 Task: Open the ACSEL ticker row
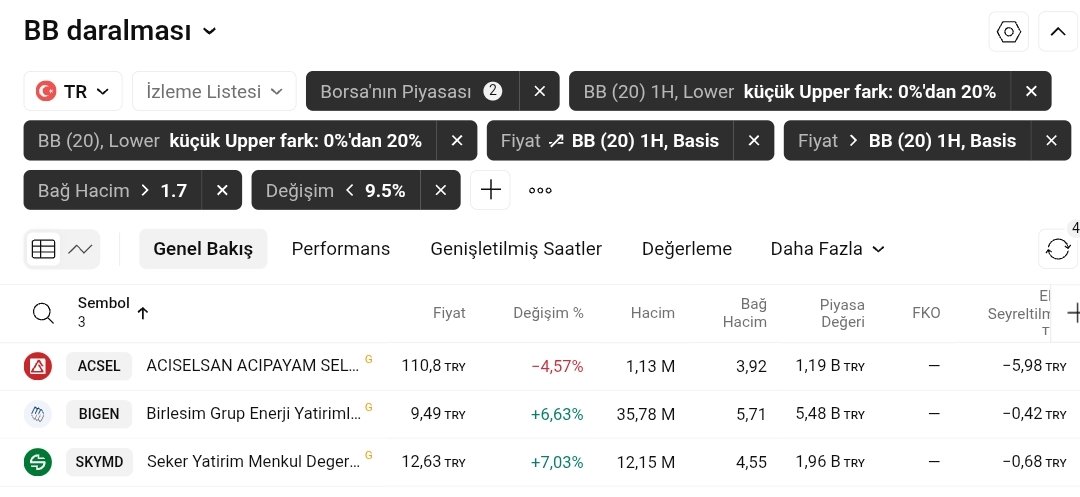pyautogui.click(x=99, y=366)
